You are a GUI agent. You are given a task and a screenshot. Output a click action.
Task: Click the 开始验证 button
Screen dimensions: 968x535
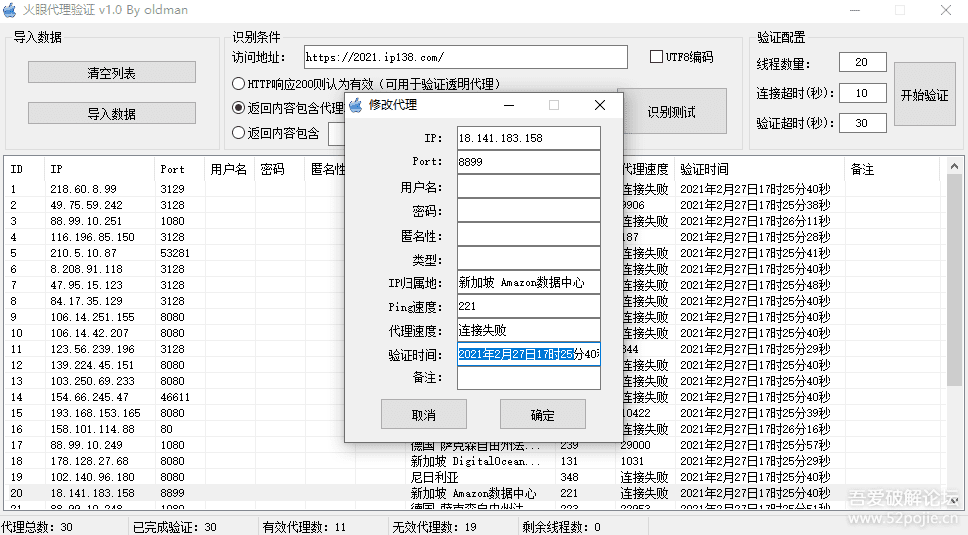pyautogui.click(x=924, y=96)
